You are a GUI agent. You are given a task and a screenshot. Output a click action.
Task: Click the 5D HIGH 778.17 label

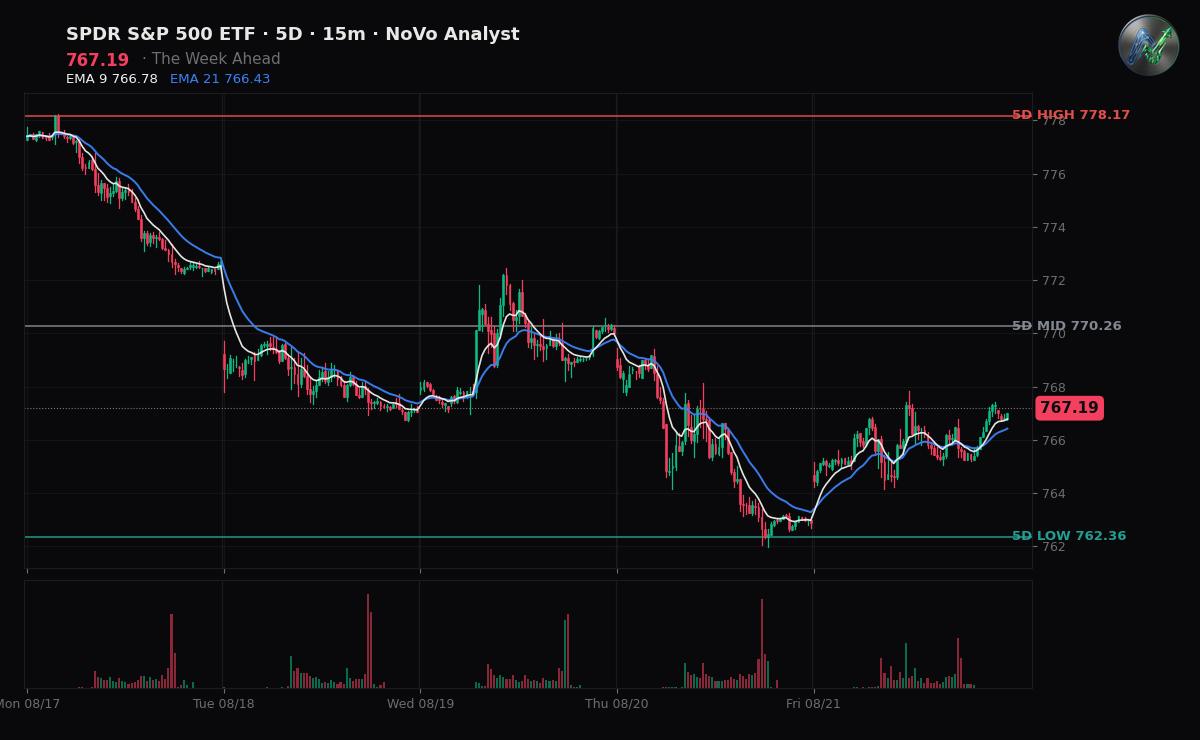(1071, 115)
